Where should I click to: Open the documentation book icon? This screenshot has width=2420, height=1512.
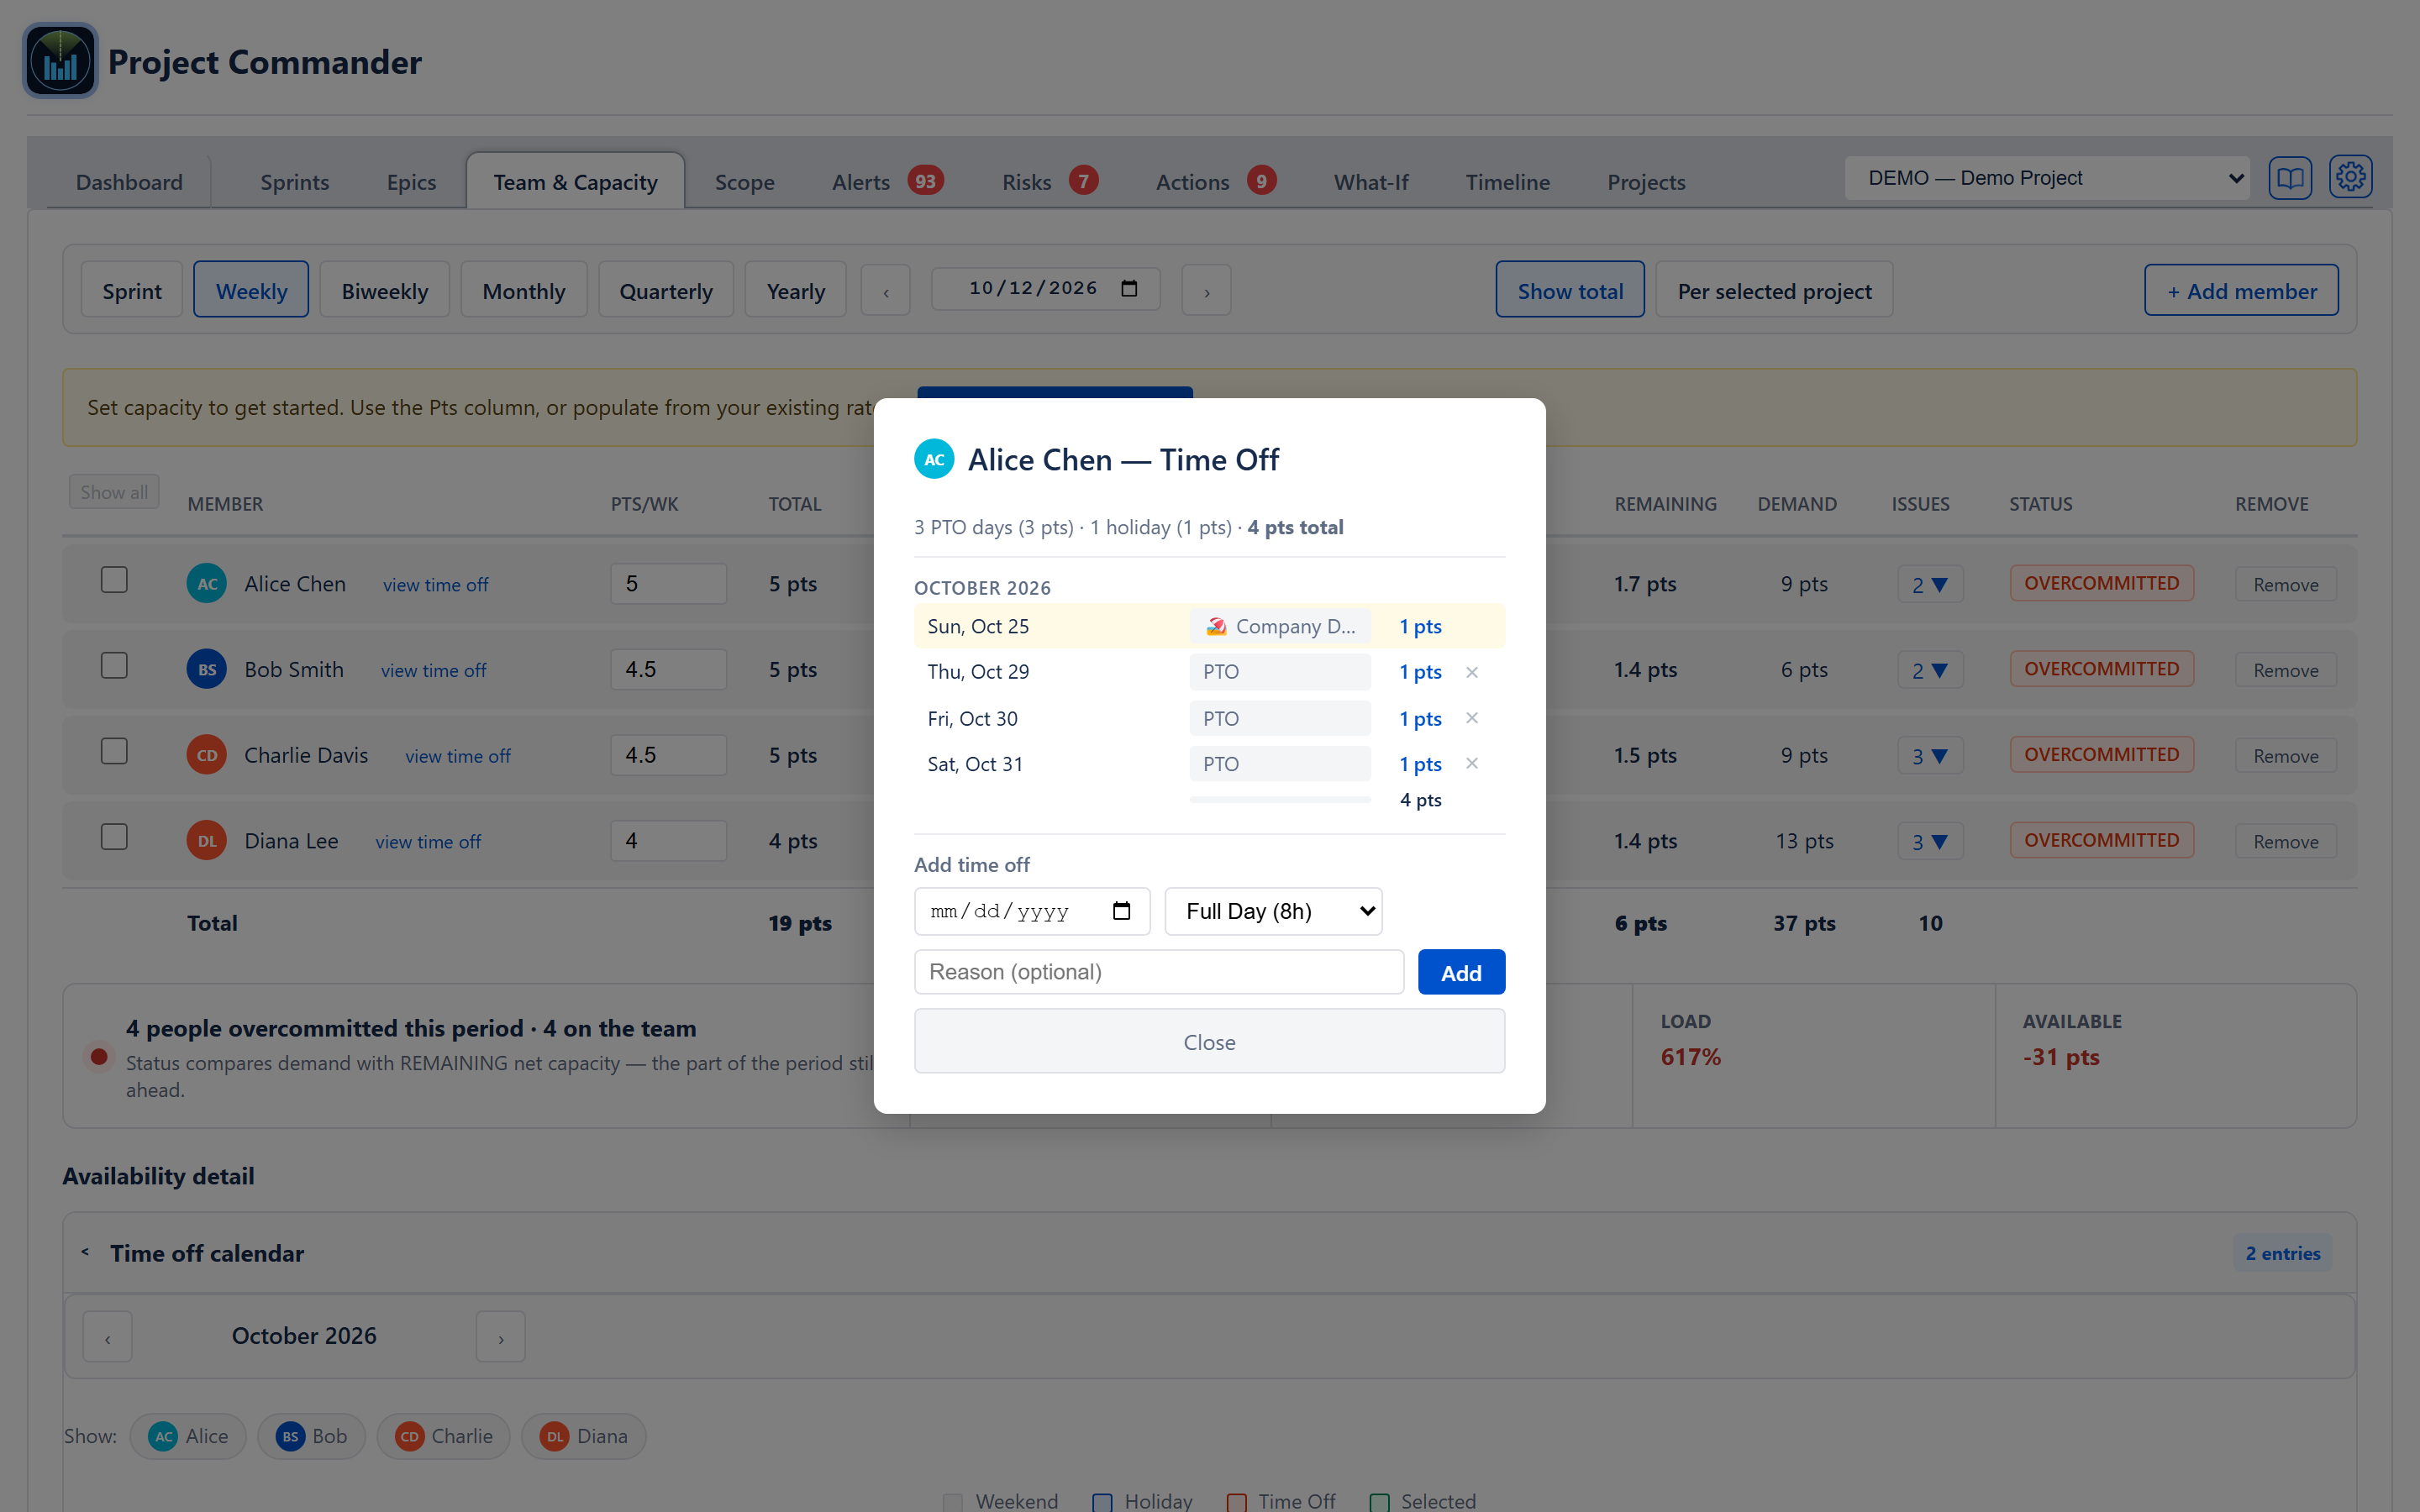(x=2290, y=178)
